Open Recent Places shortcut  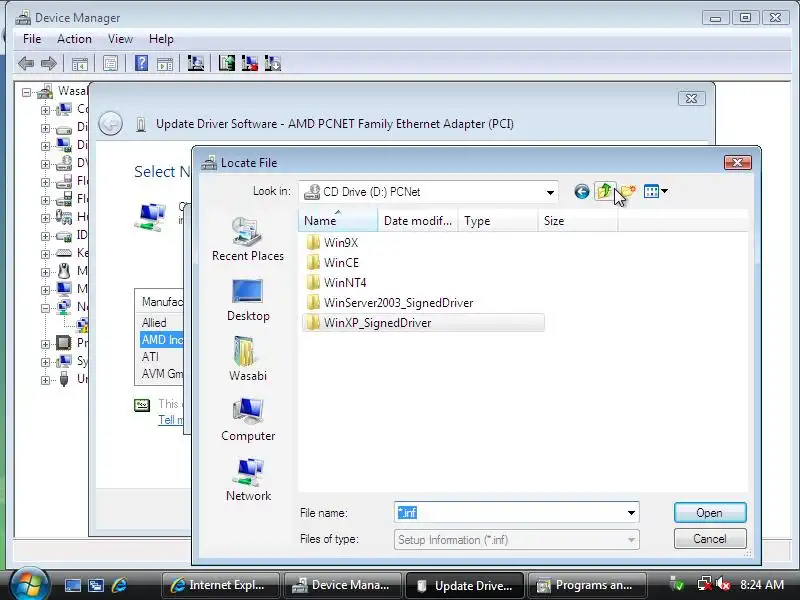(248, 239)
